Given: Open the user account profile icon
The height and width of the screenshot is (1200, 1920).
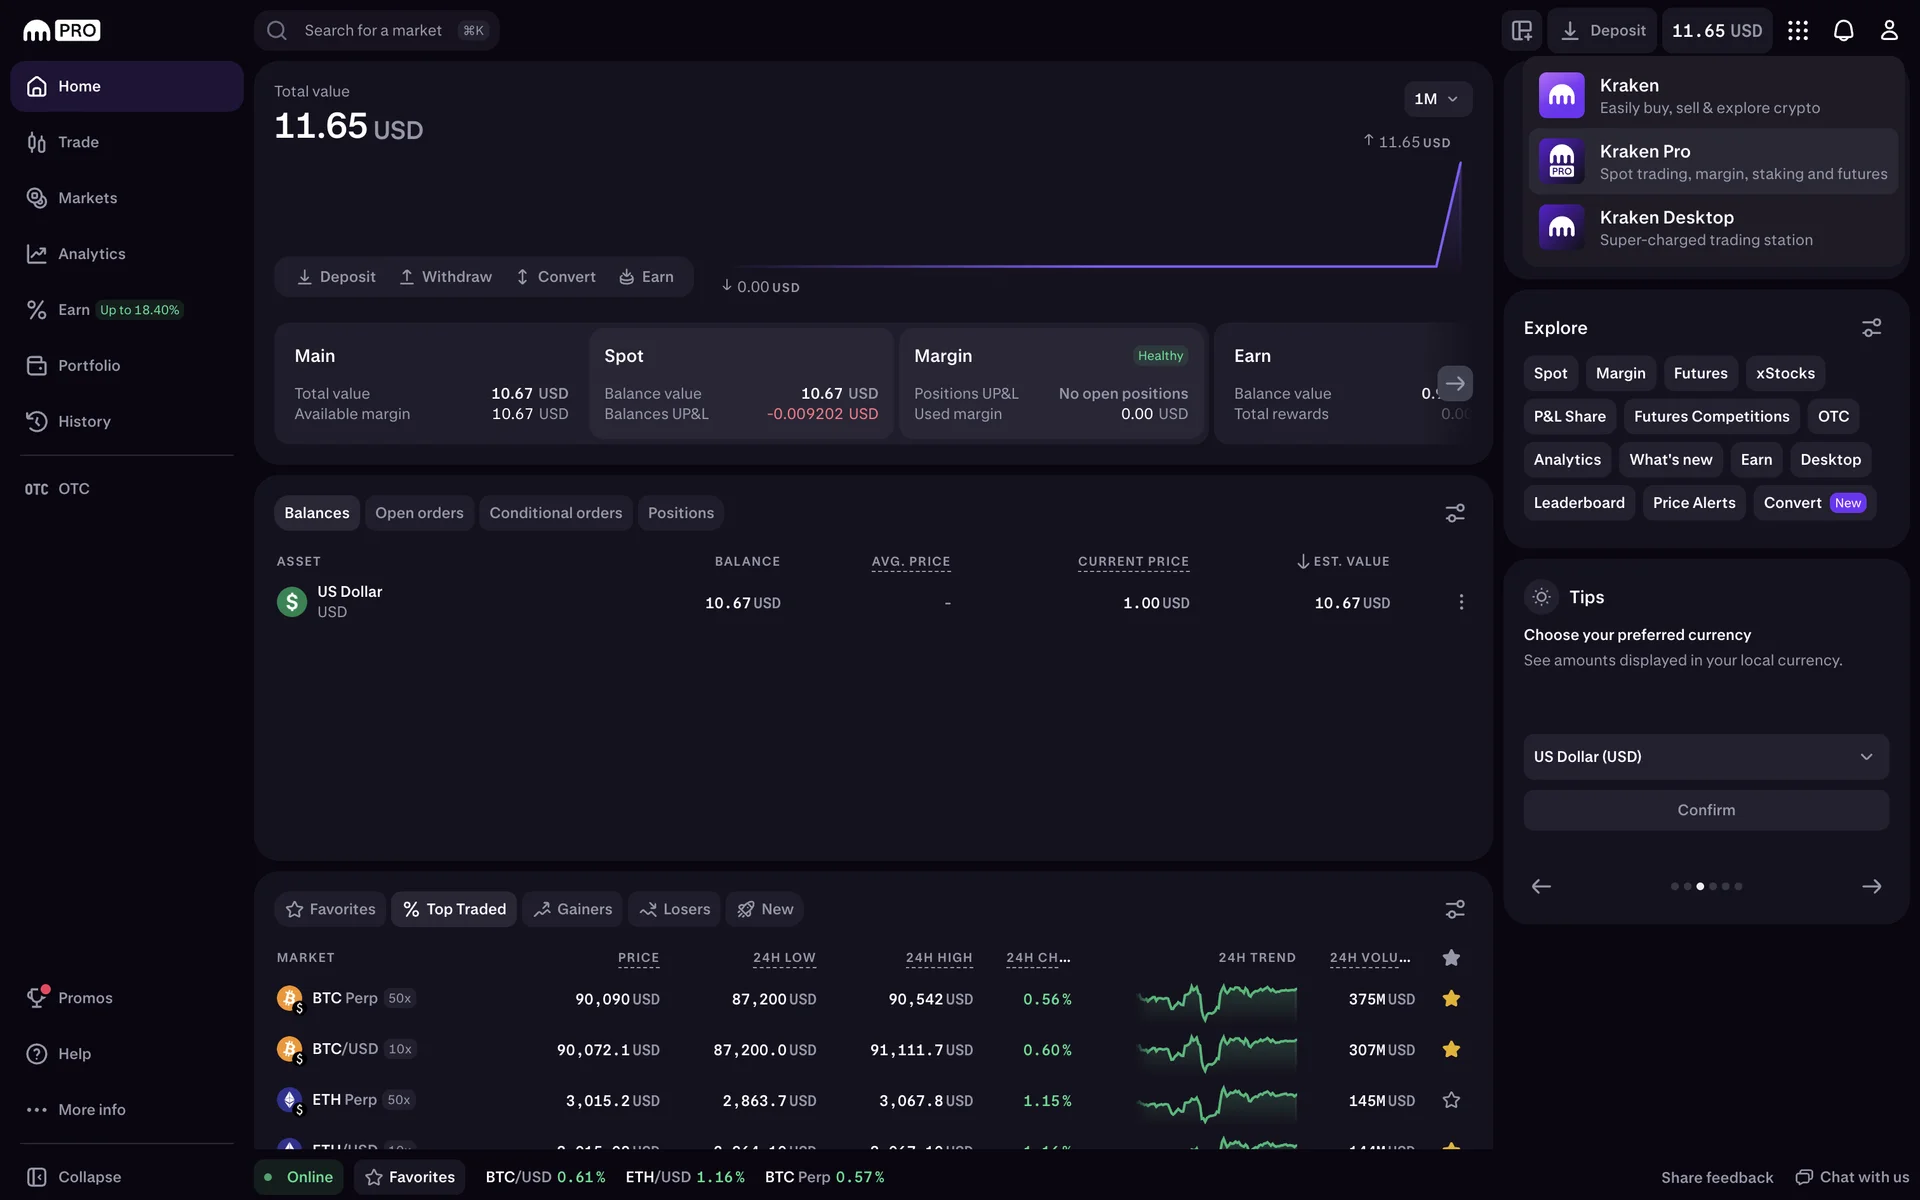Looking at the screenshot, I should pos(1888,31).
